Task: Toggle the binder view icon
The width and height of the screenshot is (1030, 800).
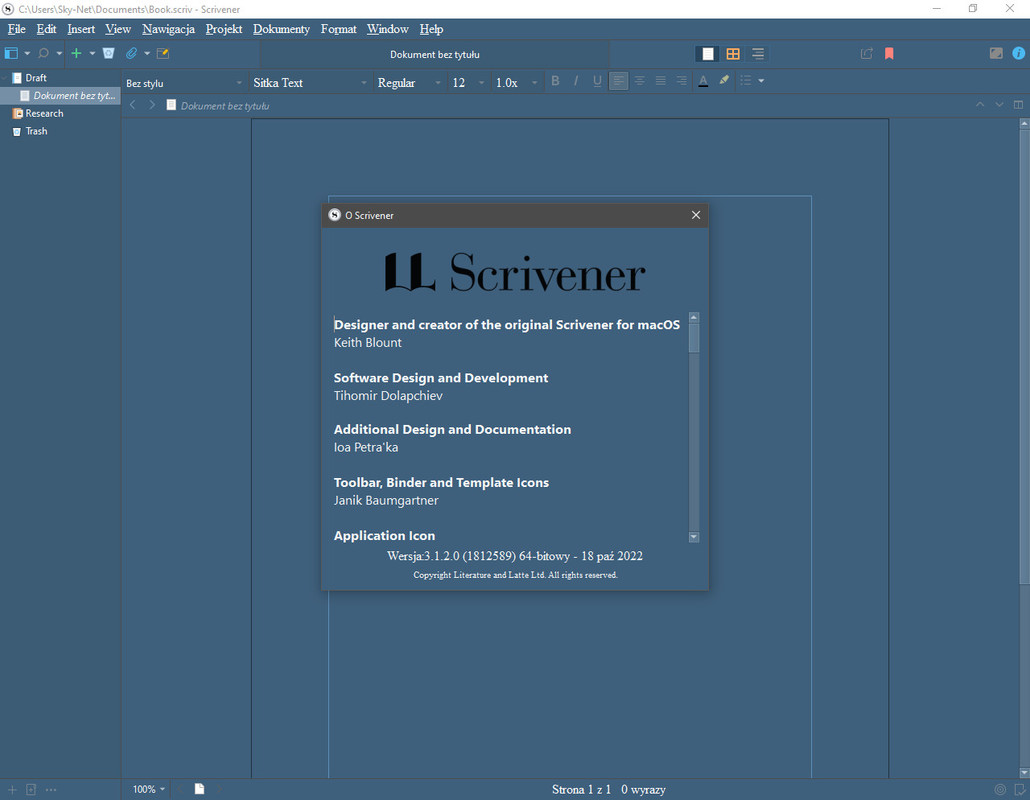Action: point(11,53)
